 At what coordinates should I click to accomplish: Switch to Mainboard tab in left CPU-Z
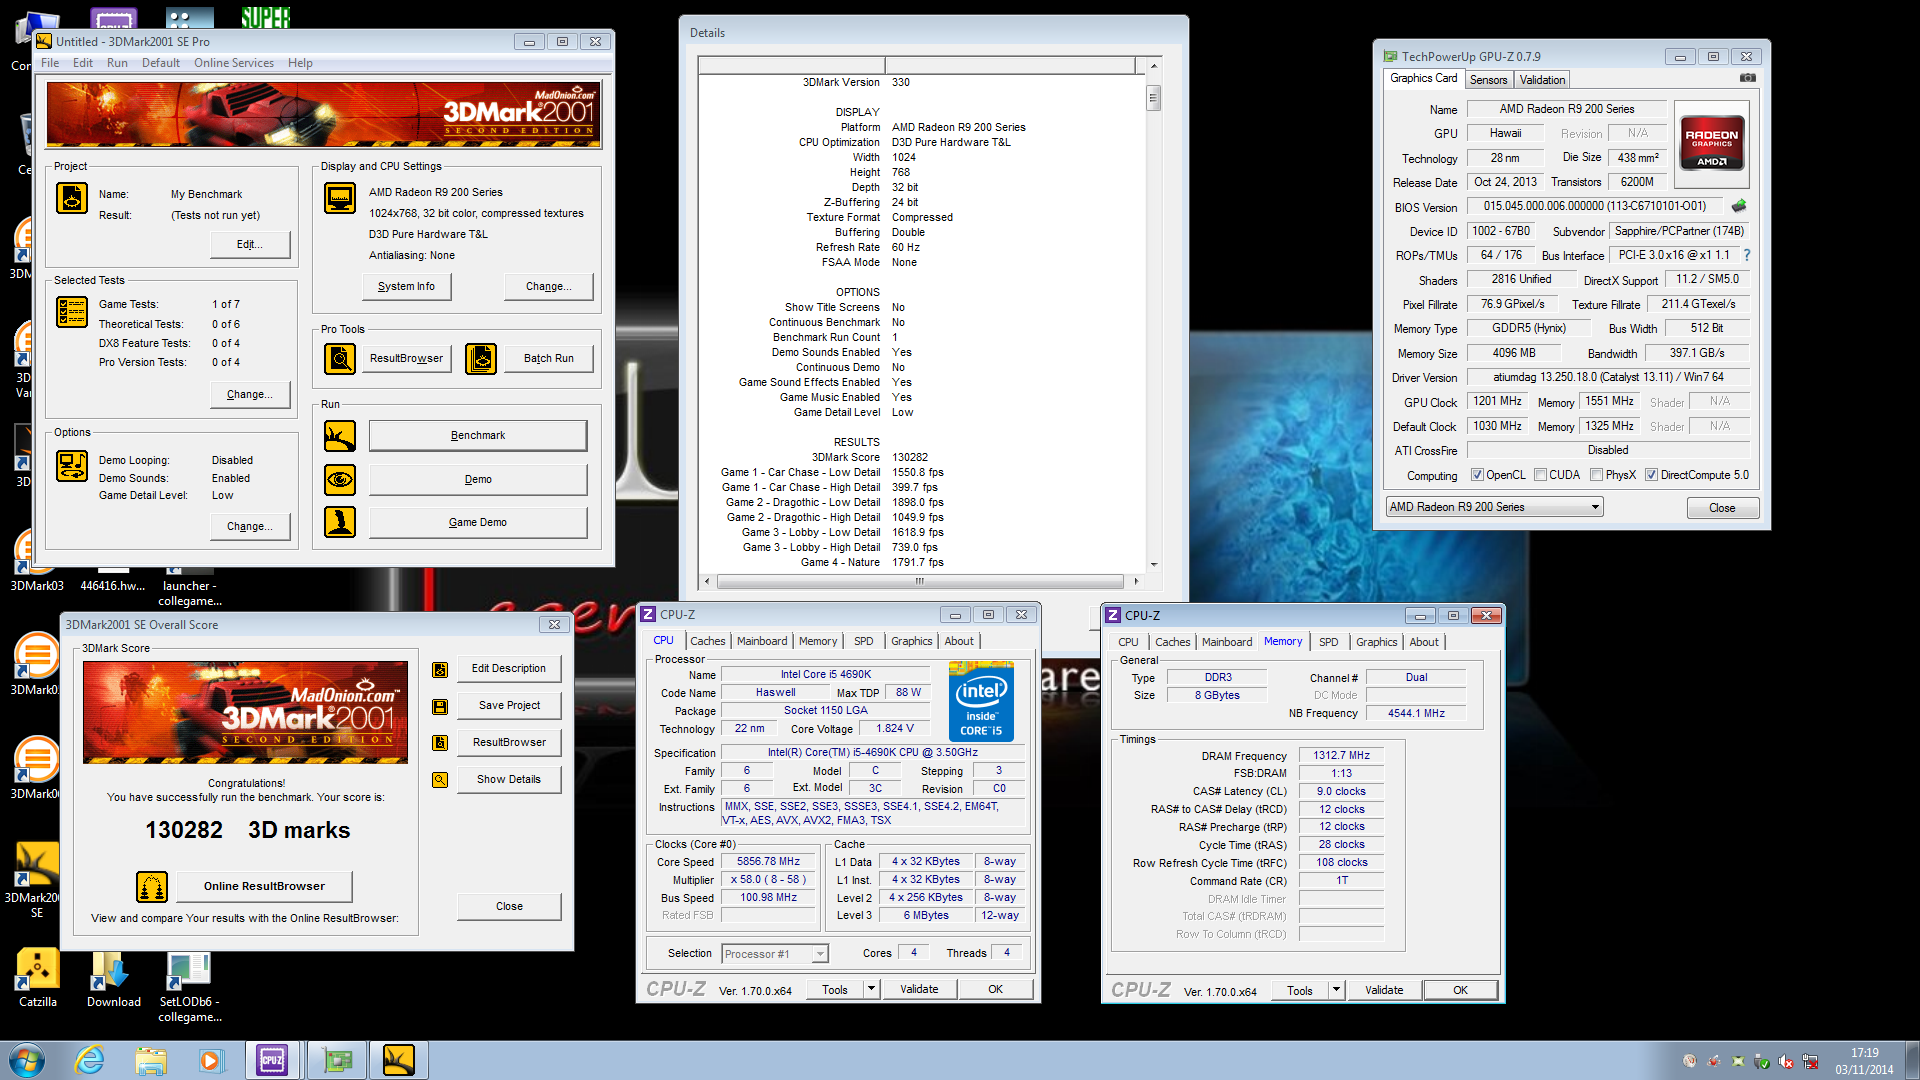pos(762,641)
